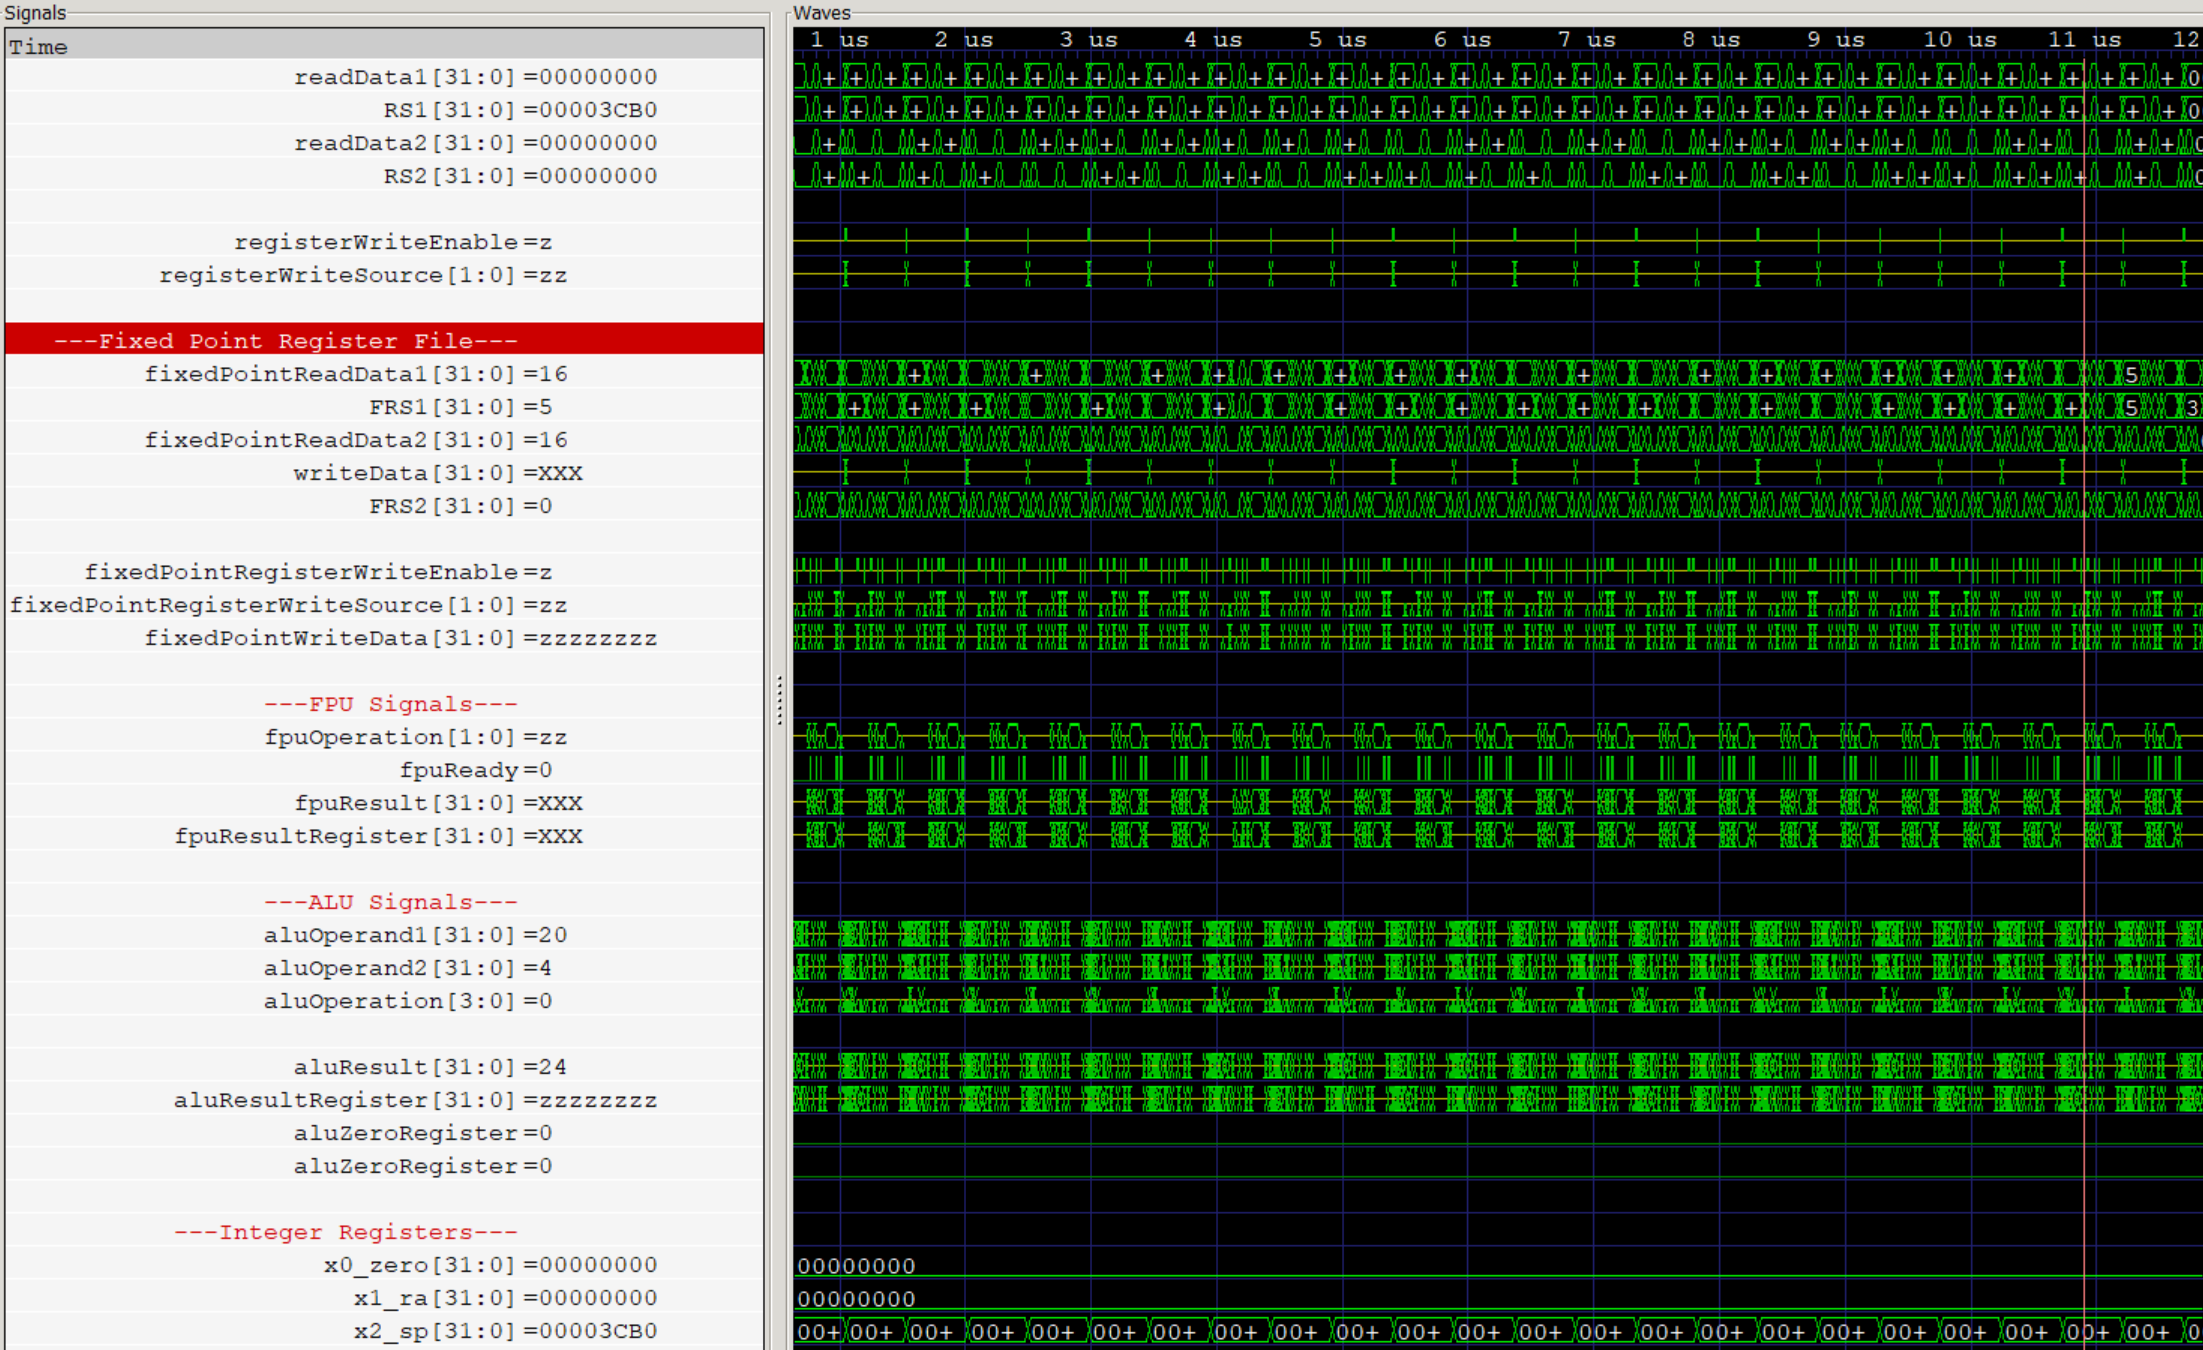Select the x2_sp[31:0] register signal
Screen dimensions: 2203x1350
(385, 1331)
